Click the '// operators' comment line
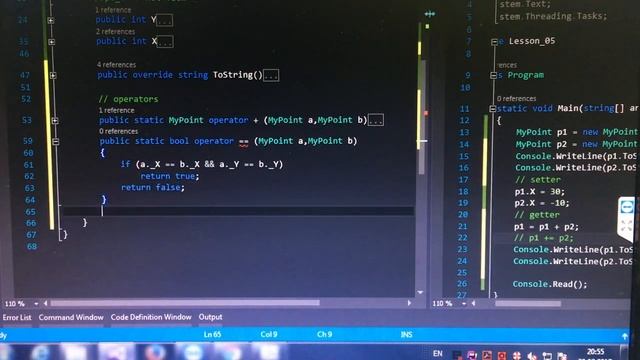The width and height of the screenshot is (640, 360). pos(128,99)
